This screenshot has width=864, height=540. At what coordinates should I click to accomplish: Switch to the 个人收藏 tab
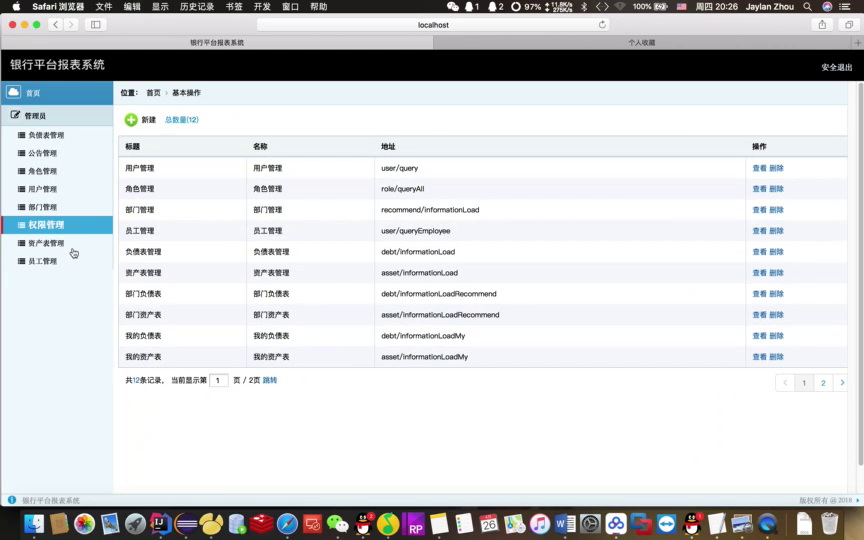coord(642,42)
